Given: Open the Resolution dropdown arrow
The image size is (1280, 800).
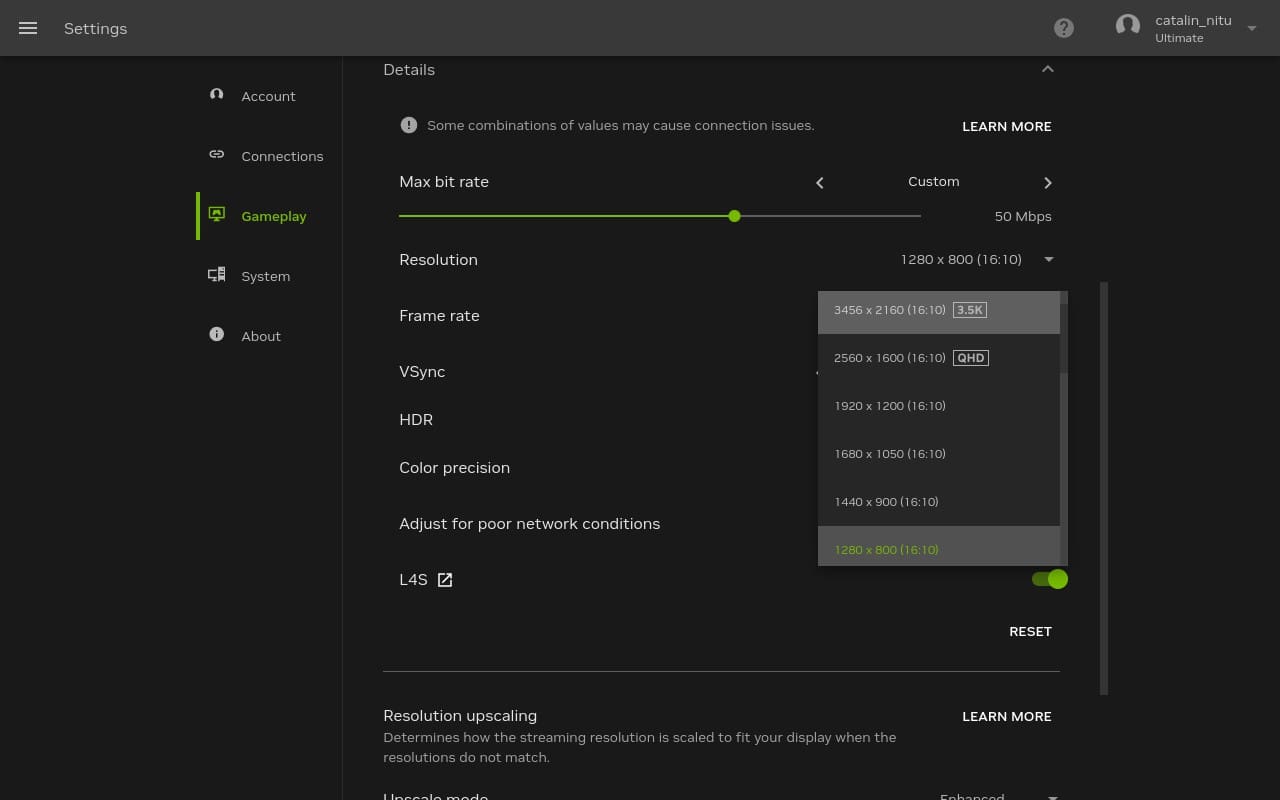Looking at the screenshot, I should click(1048, 260).
